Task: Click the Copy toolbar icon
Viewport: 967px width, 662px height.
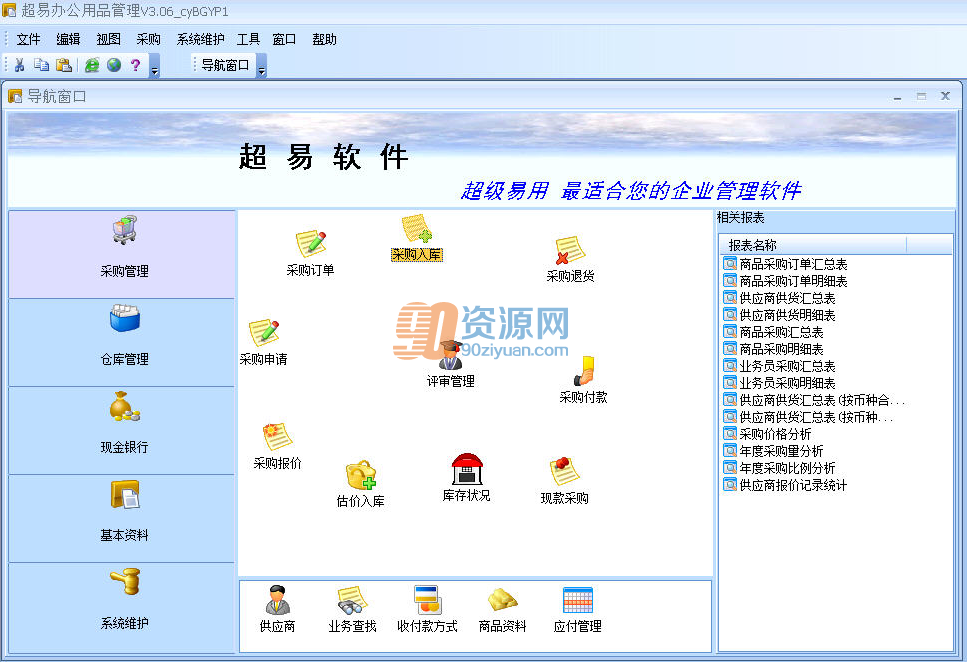Action: [41, 65]
